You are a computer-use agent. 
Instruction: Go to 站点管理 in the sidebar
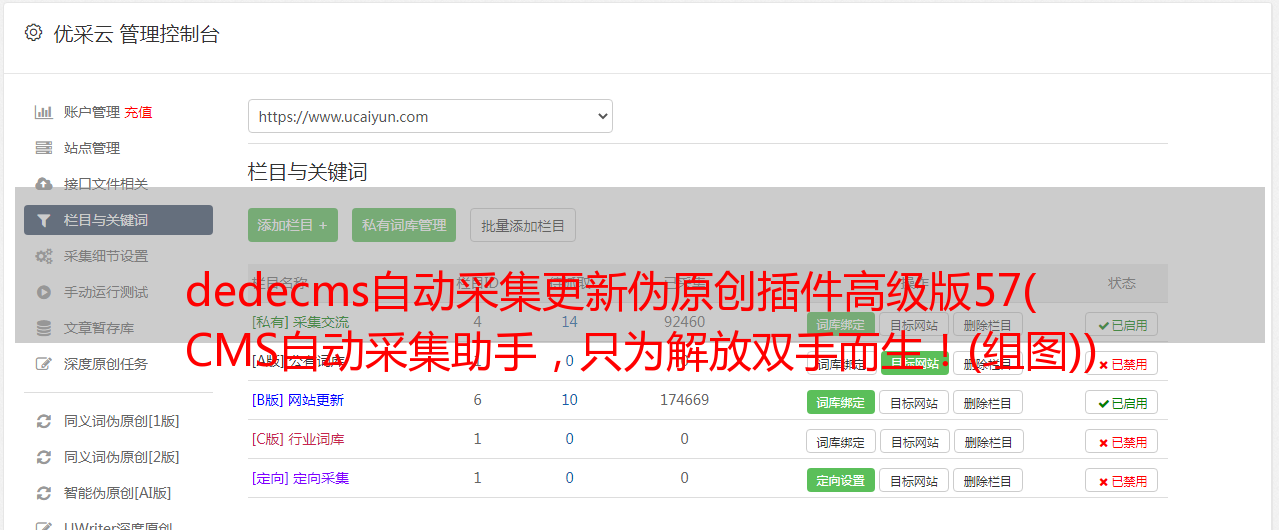pos(92,148)
